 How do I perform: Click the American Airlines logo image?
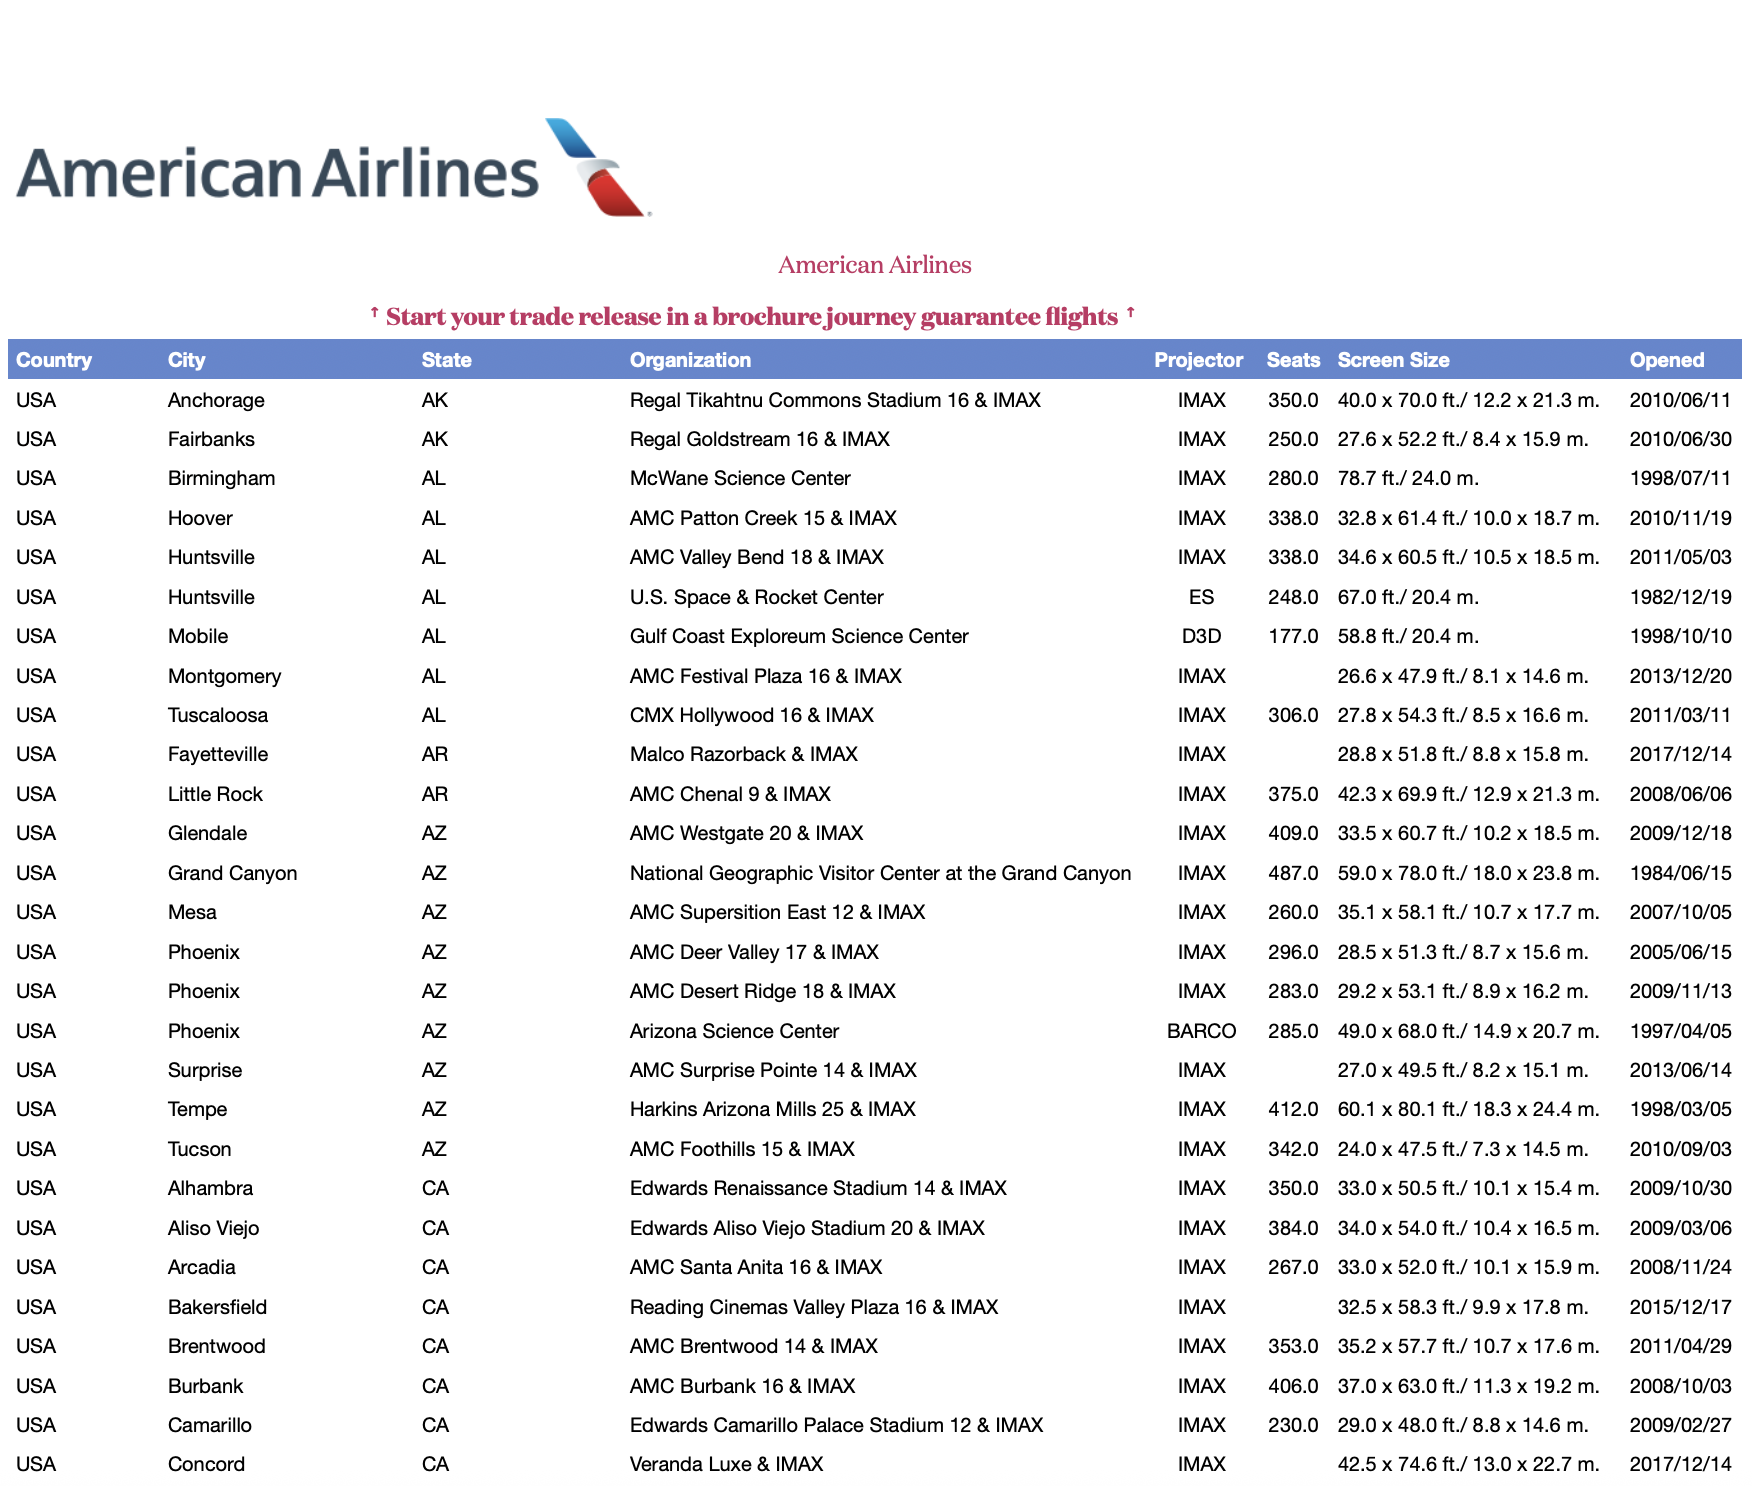[334, 168]
